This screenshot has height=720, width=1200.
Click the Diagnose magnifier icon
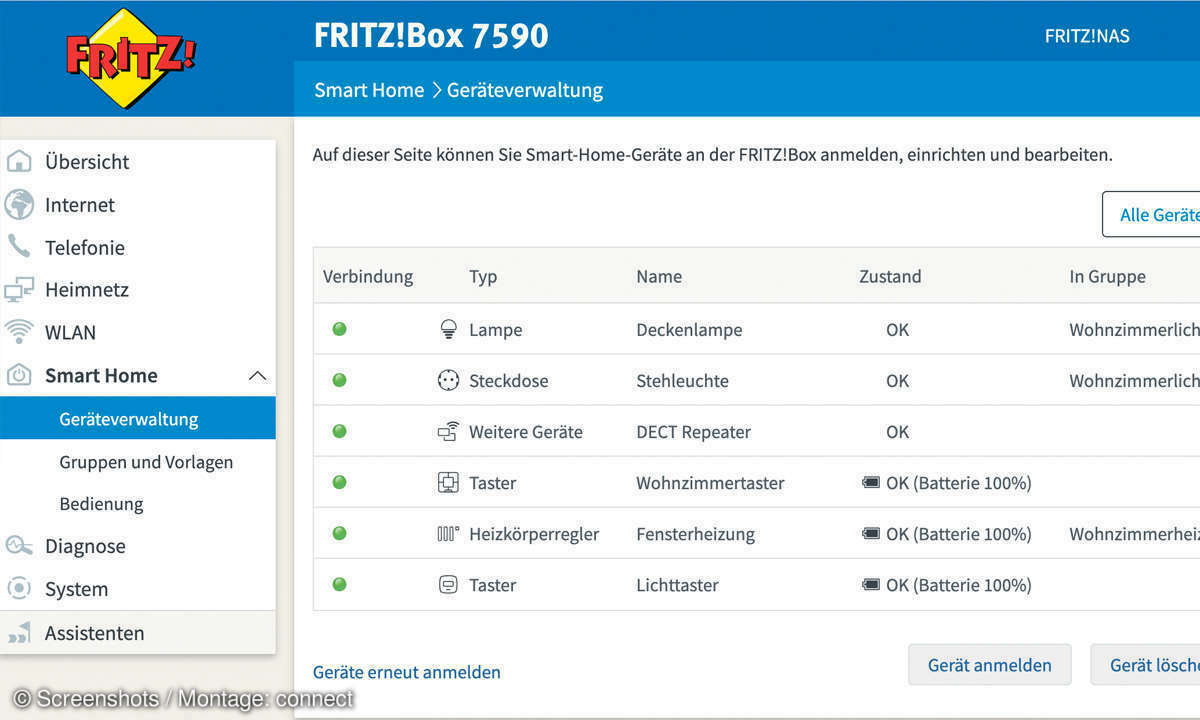[19, 546]
